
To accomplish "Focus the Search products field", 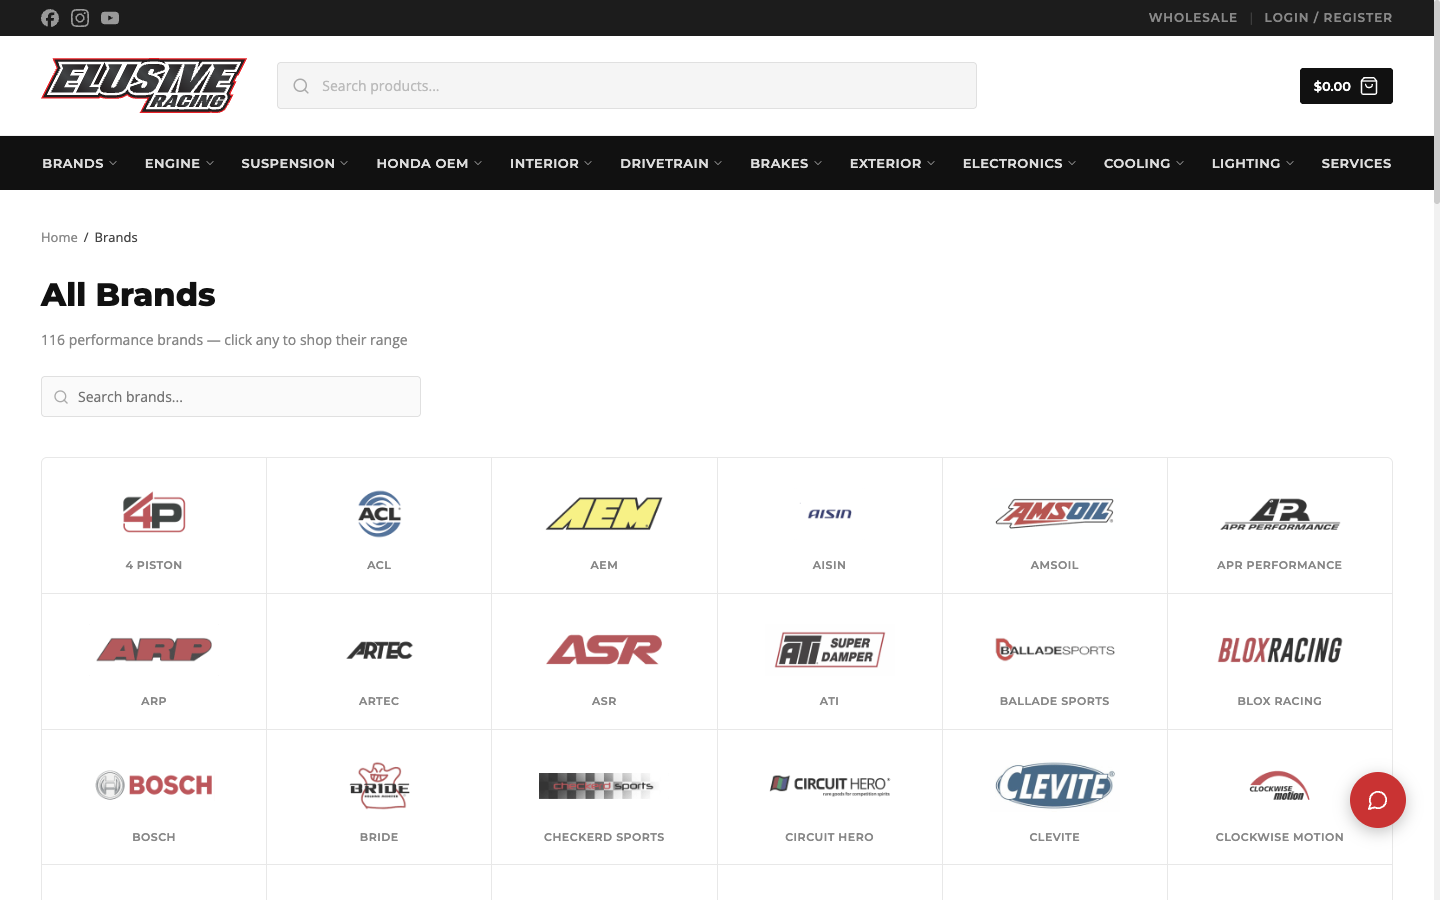I will coord(627,86).
